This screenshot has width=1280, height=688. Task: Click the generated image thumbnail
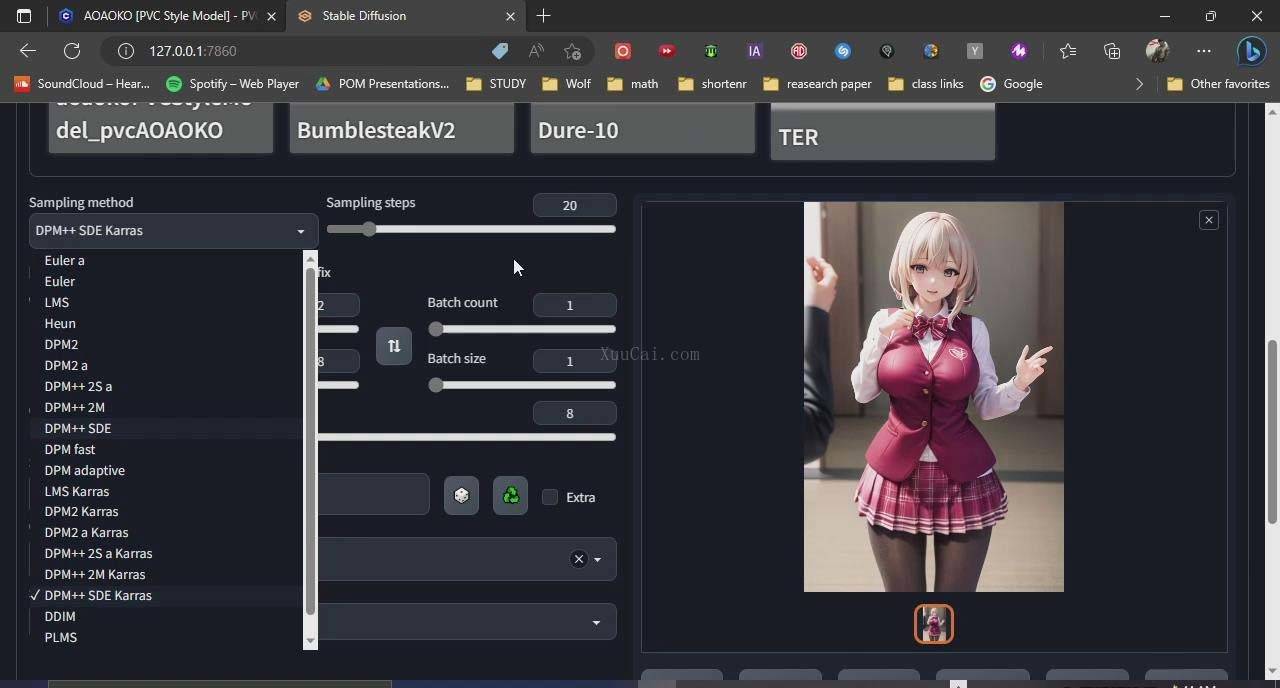(934, 624)
